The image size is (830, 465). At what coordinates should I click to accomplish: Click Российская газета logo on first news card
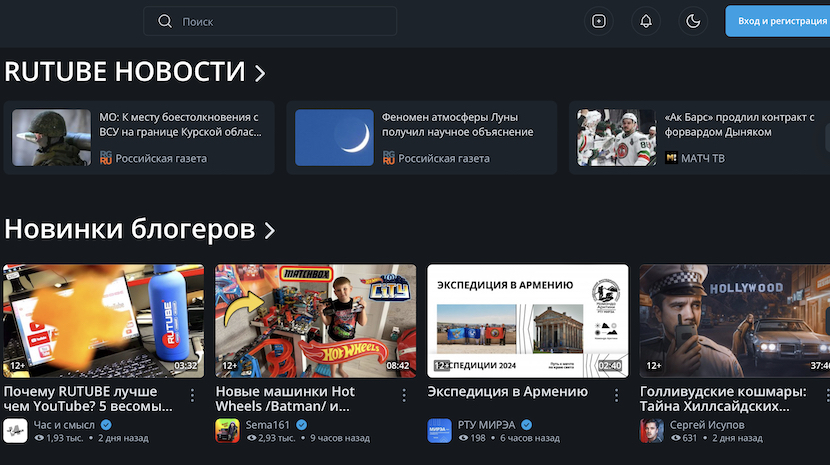click(106, 158)
